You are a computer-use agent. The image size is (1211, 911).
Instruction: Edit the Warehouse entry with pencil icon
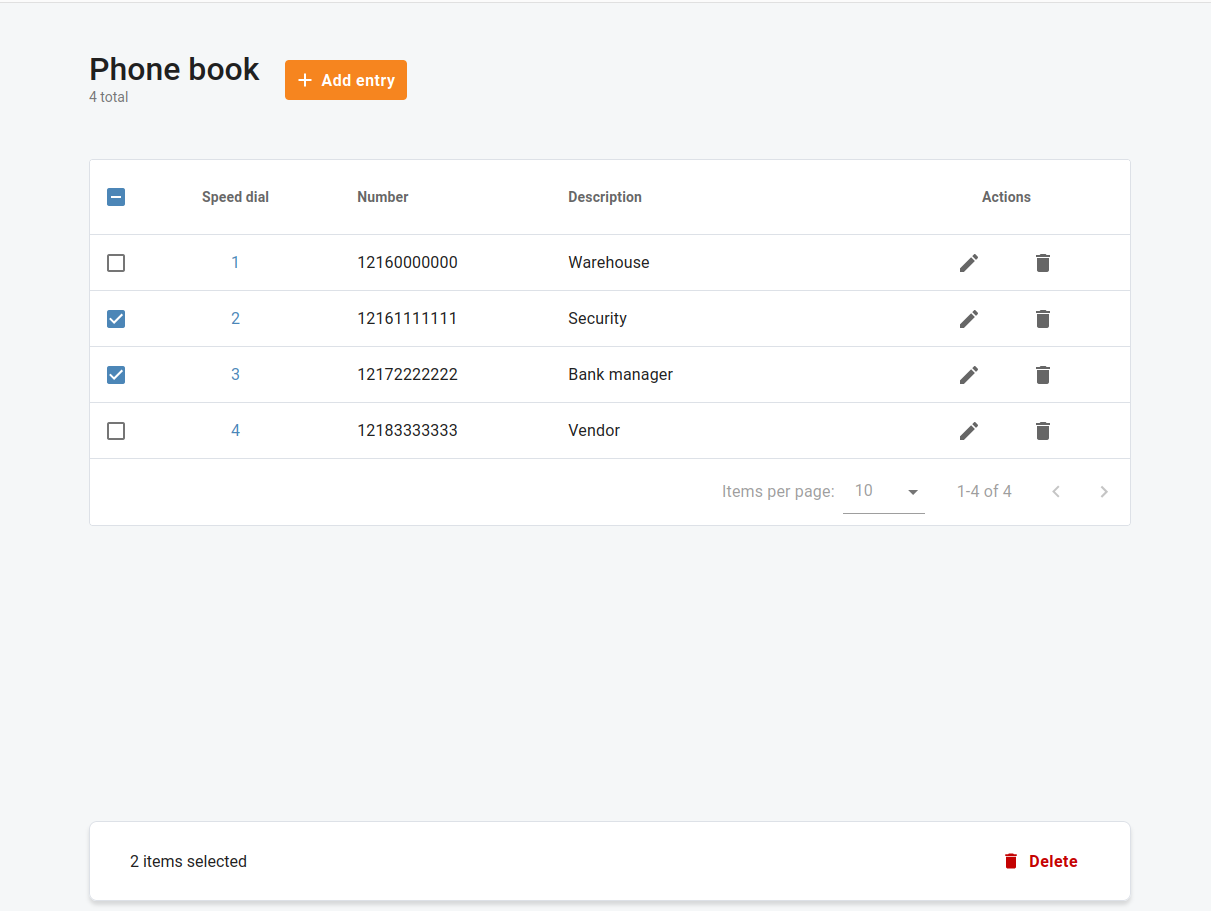pyautogui.click(x=968, y=263)
